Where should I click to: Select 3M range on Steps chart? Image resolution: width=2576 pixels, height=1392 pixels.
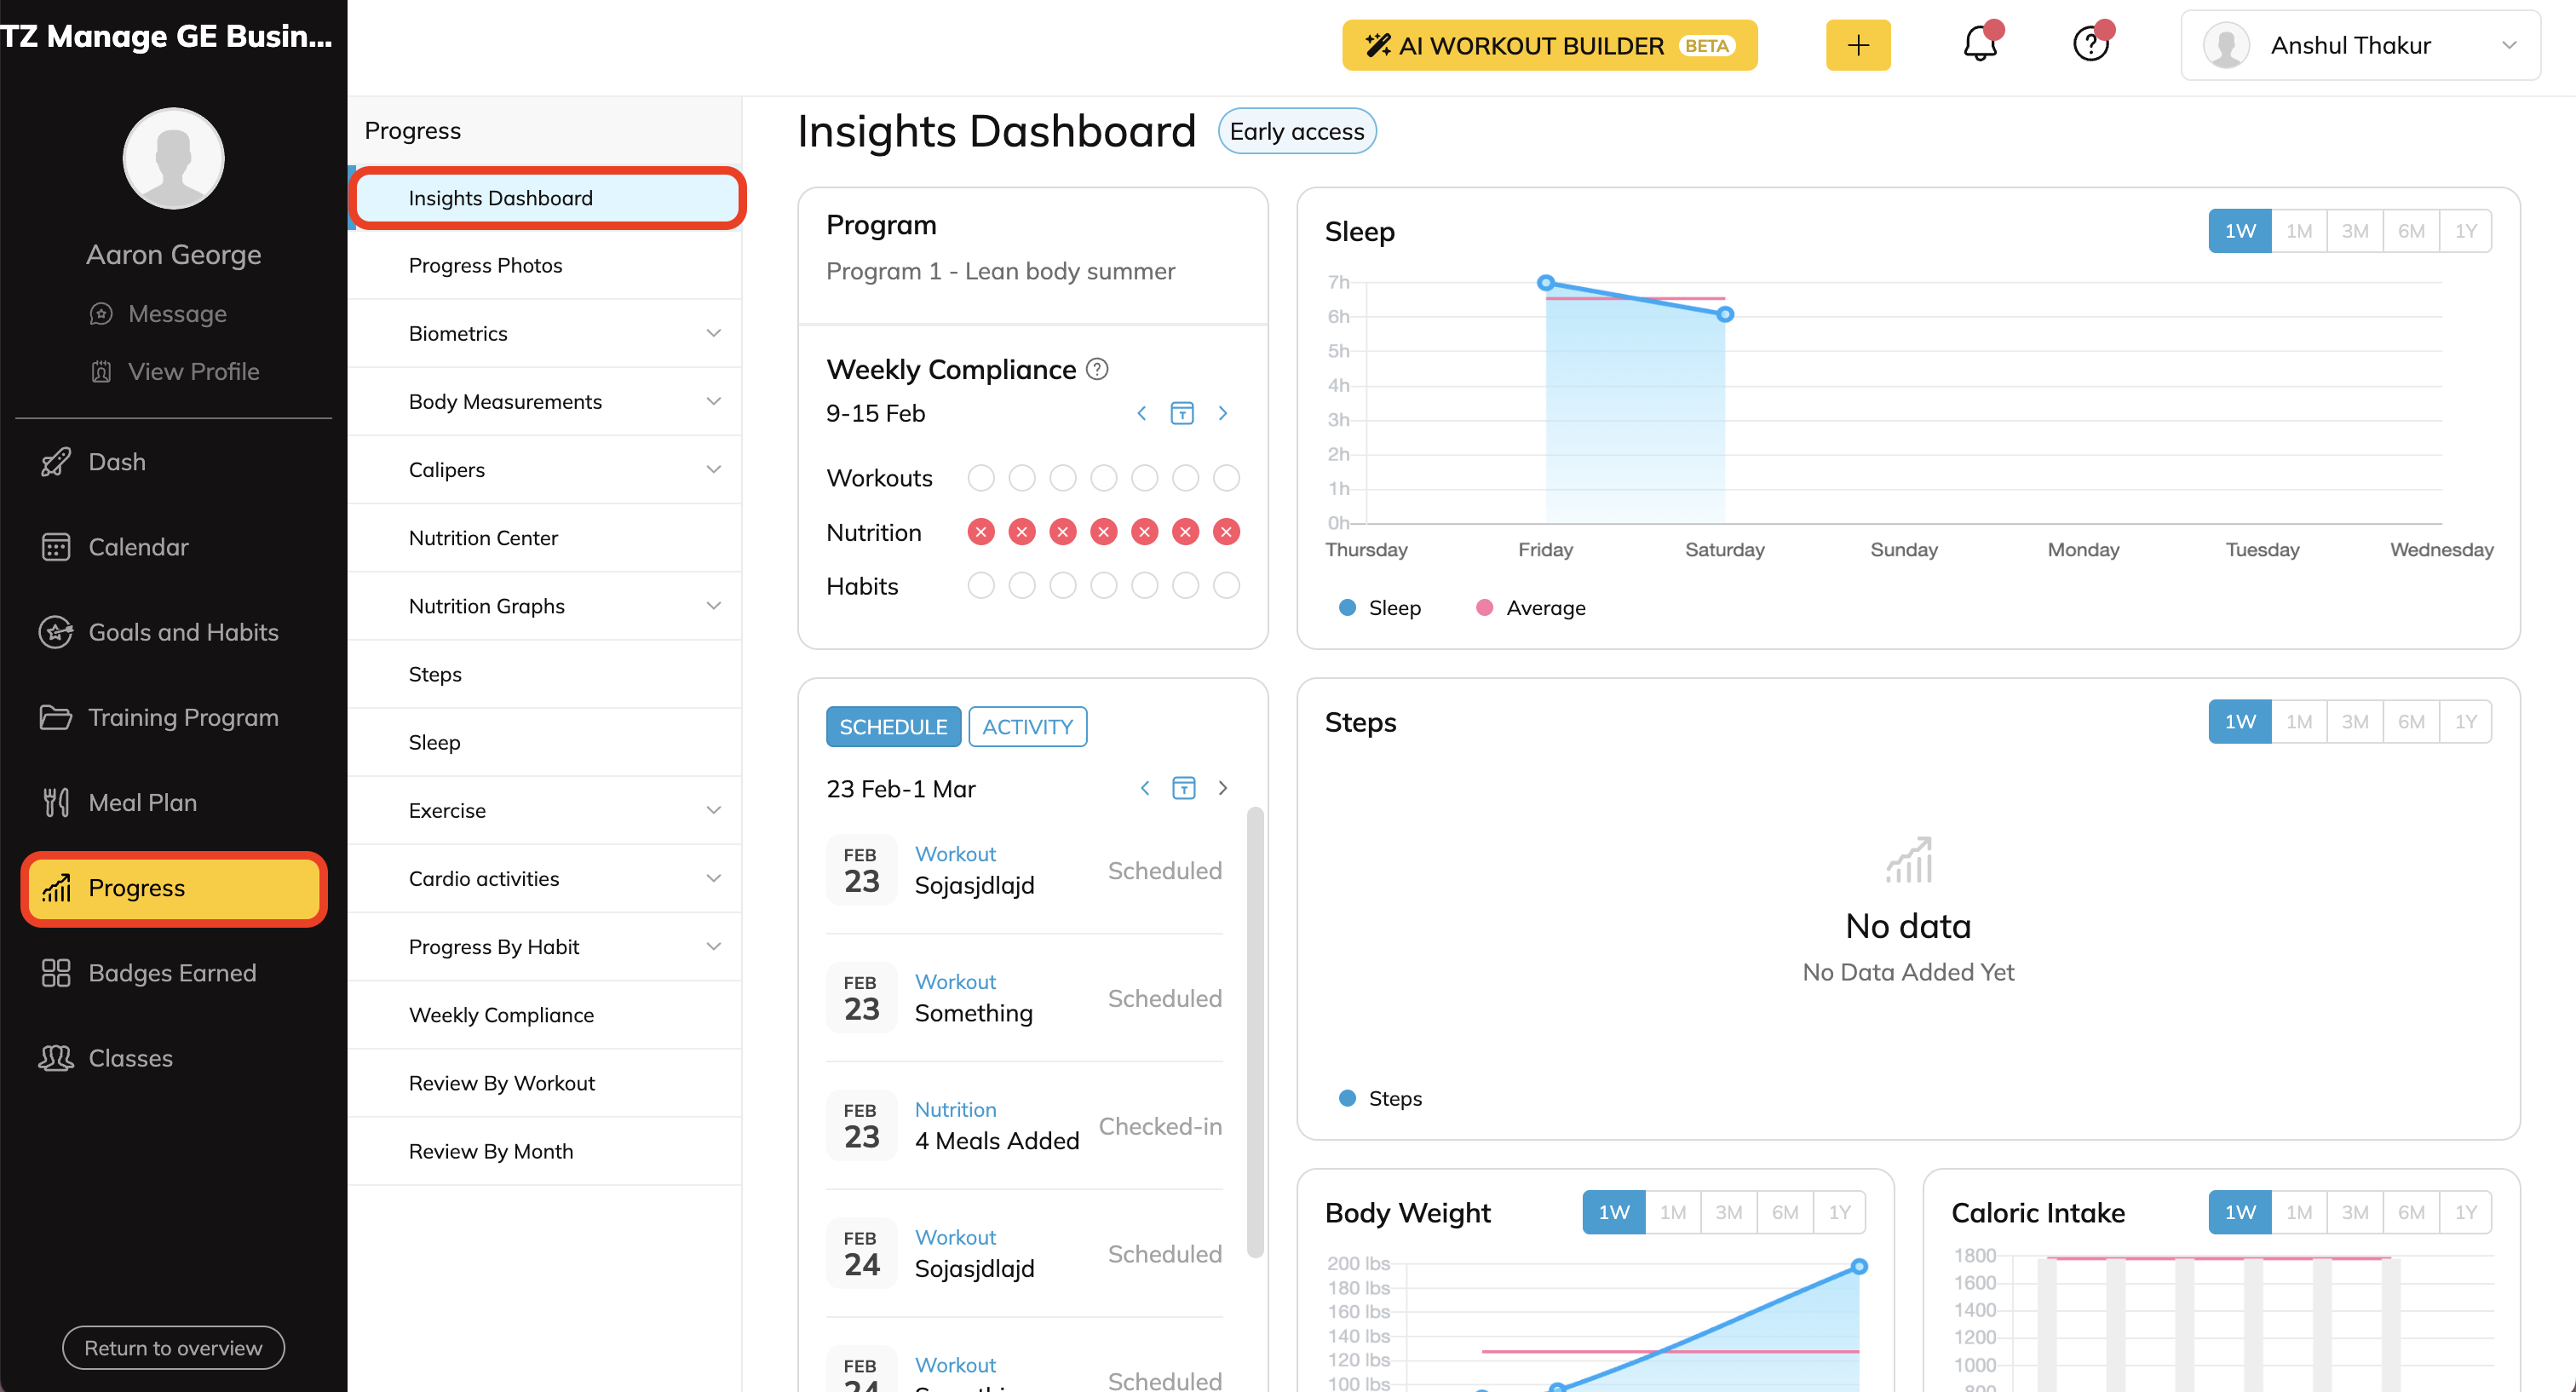[2354, 721]
